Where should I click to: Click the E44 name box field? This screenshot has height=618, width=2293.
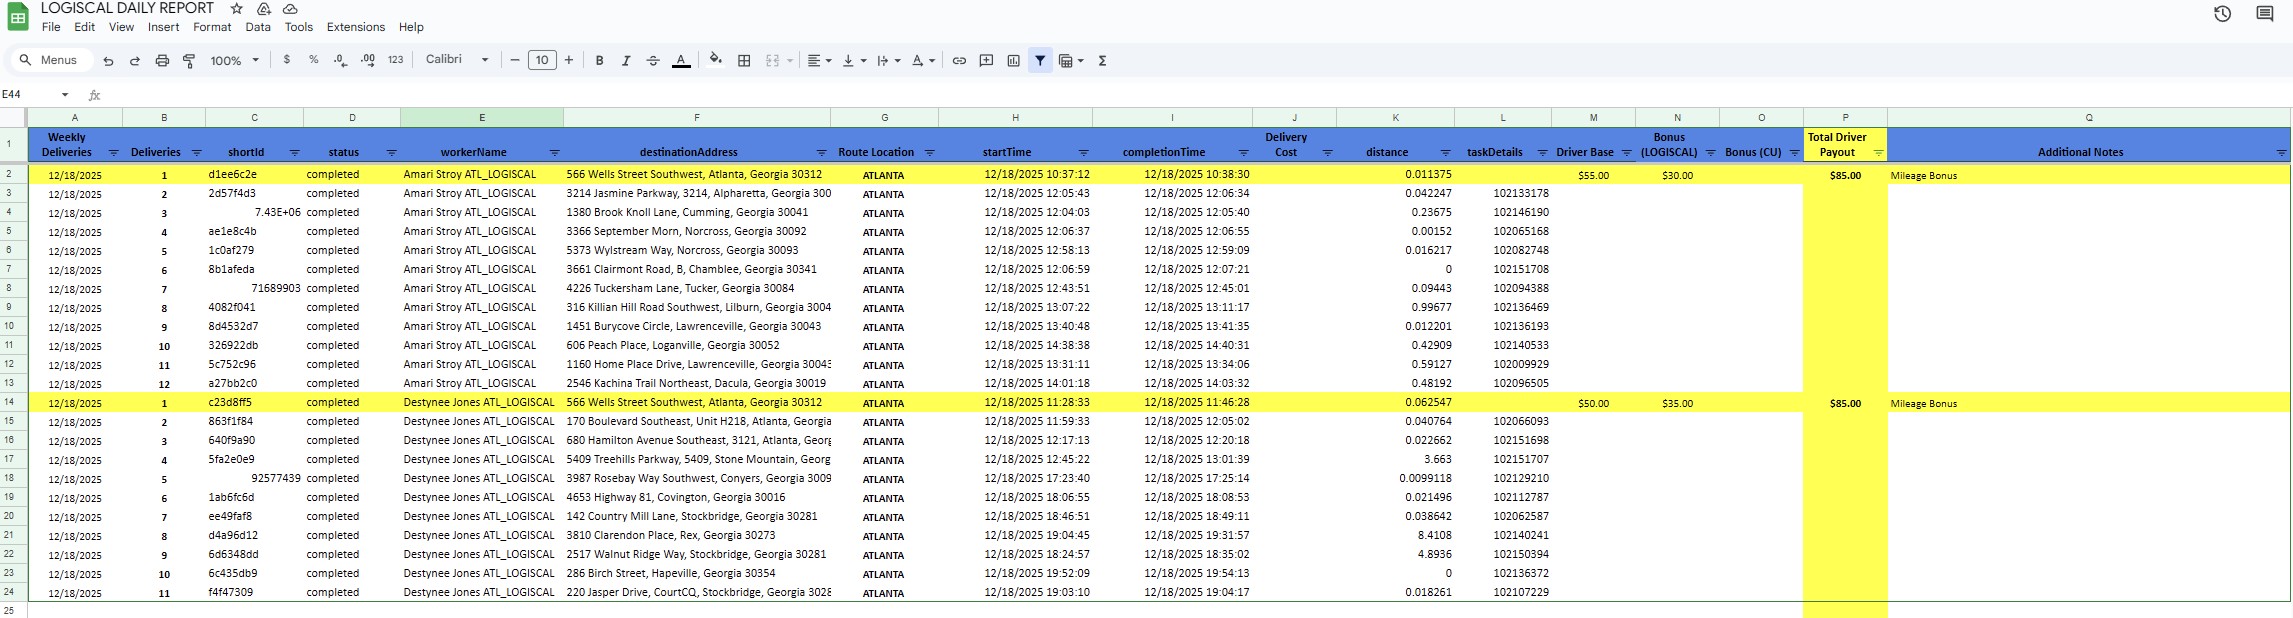[x=28, y=95]
